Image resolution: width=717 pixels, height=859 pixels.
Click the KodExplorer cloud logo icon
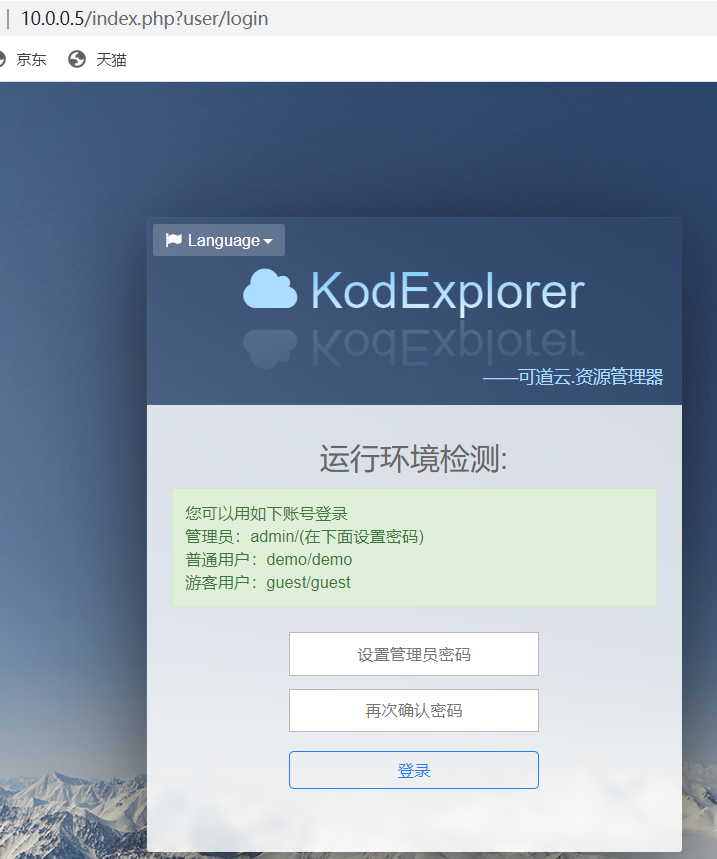point(270,289)
